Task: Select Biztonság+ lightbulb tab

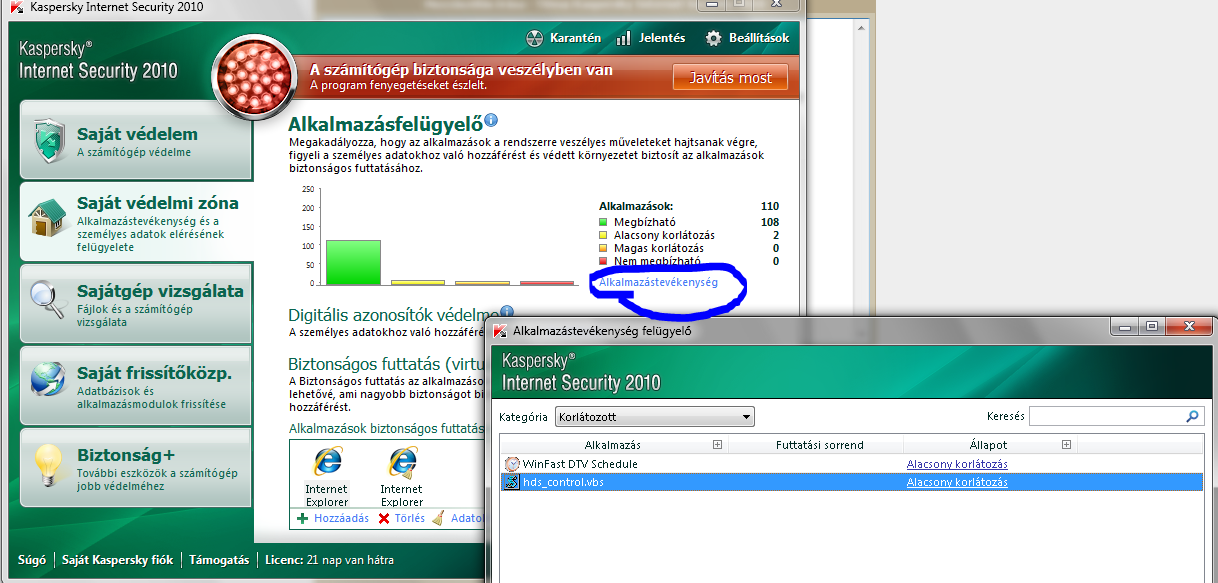Action: (x=136, y=468)
